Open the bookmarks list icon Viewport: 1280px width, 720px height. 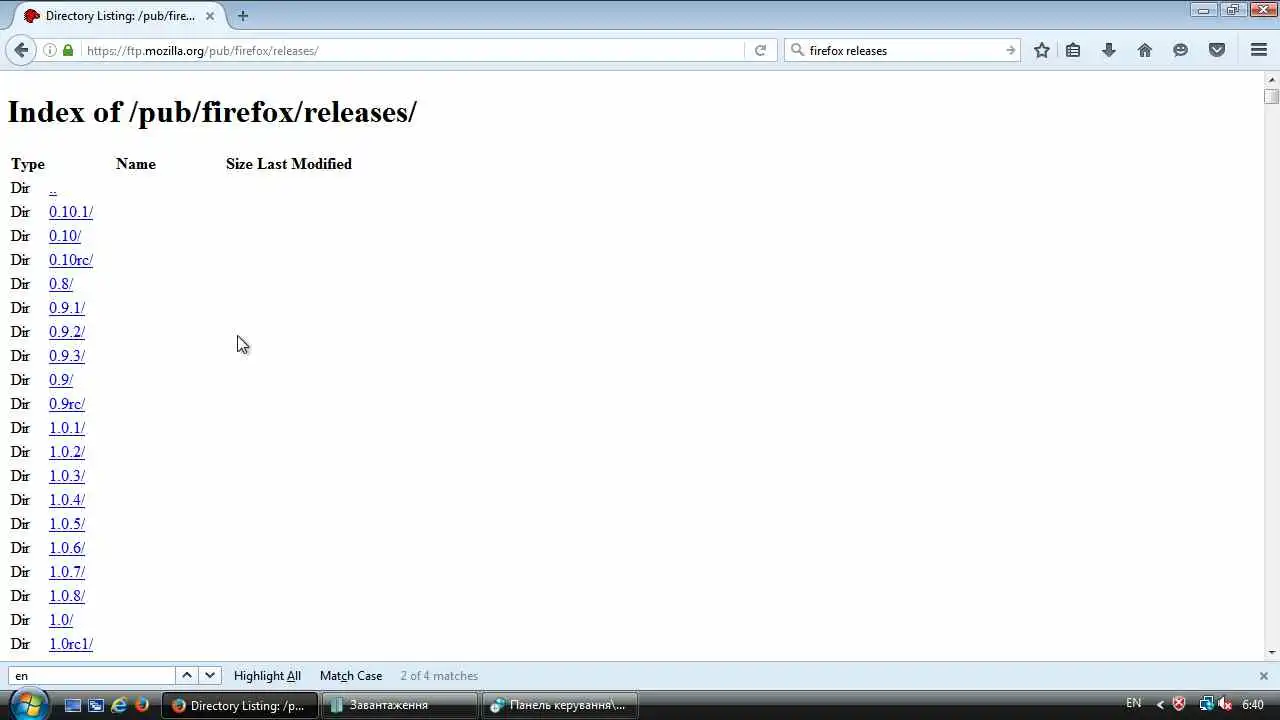1073,50
